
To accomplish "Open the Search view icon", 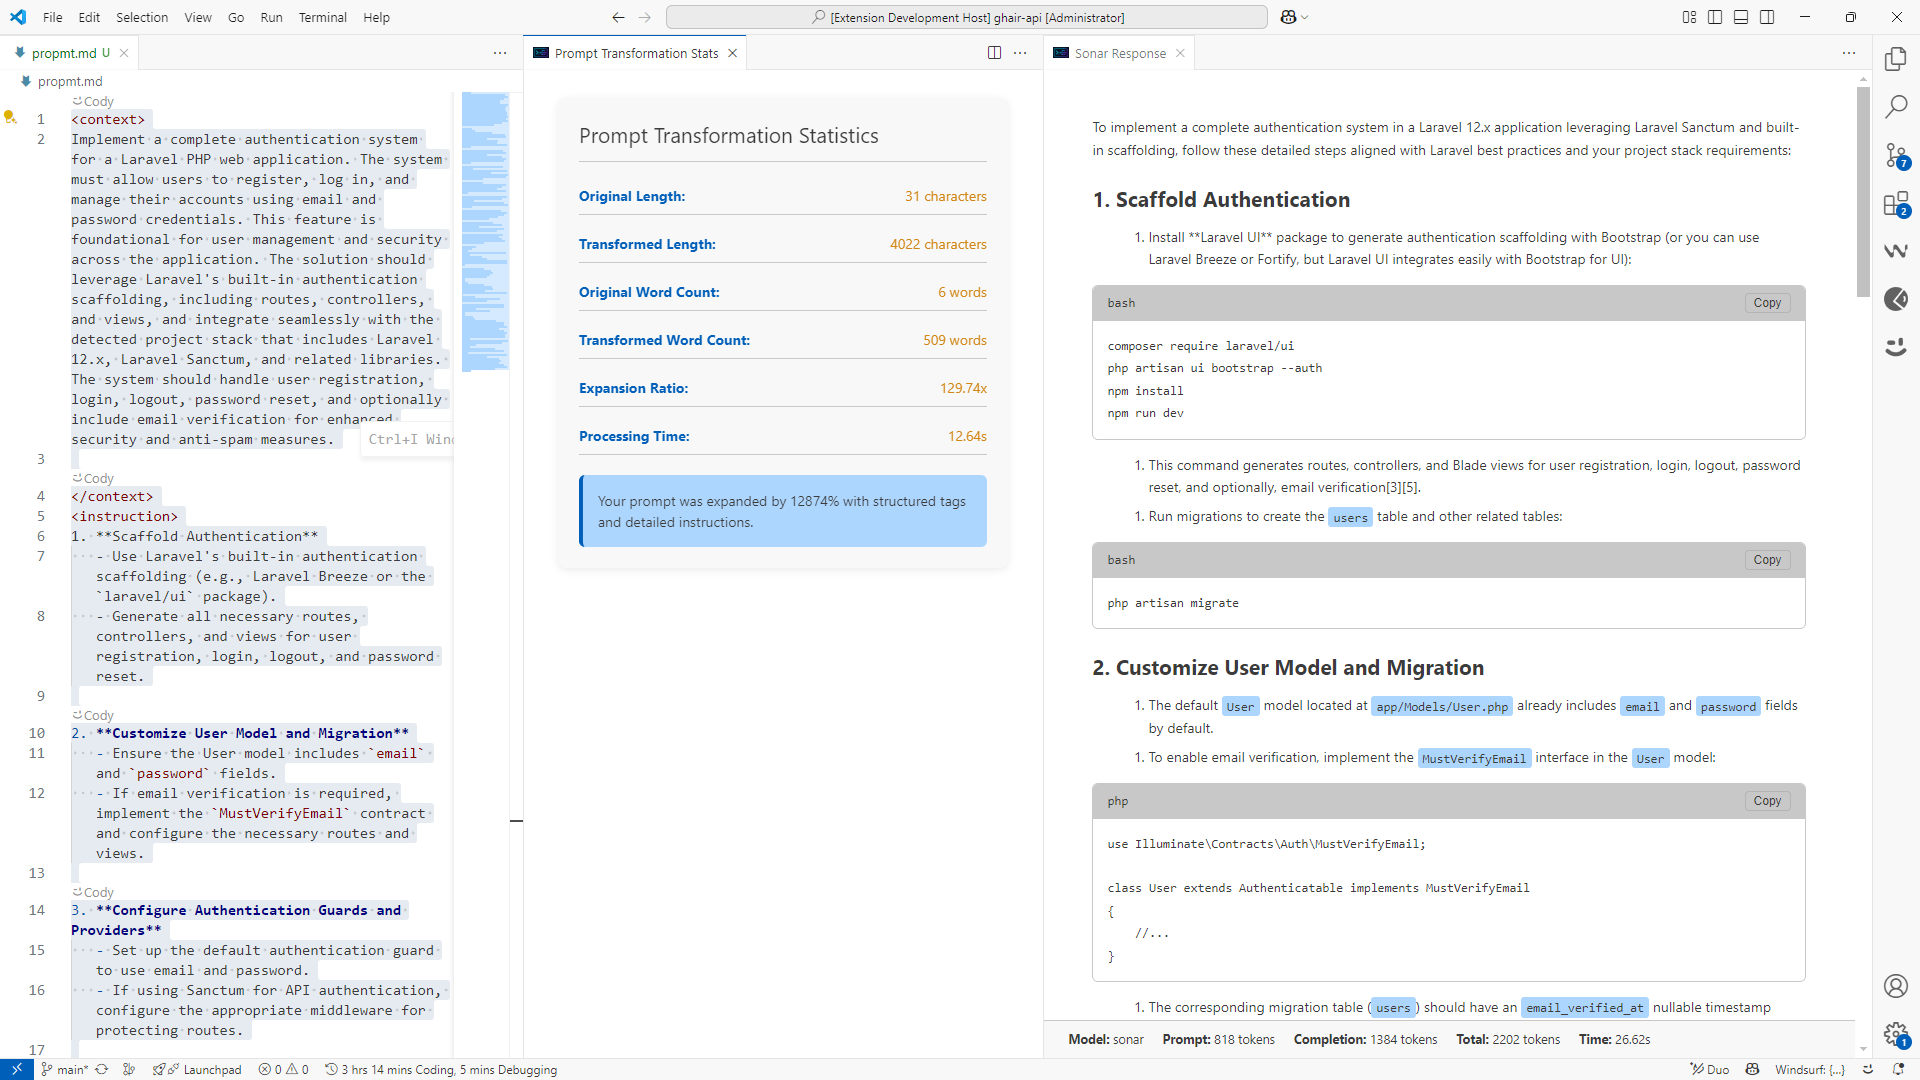I will pyautogui.click(x=1895, y=107).
